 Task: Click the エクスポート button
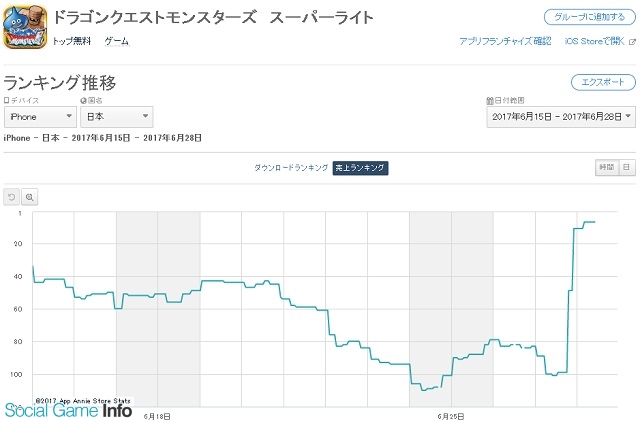pyautogui.click(x=603, y=82)
